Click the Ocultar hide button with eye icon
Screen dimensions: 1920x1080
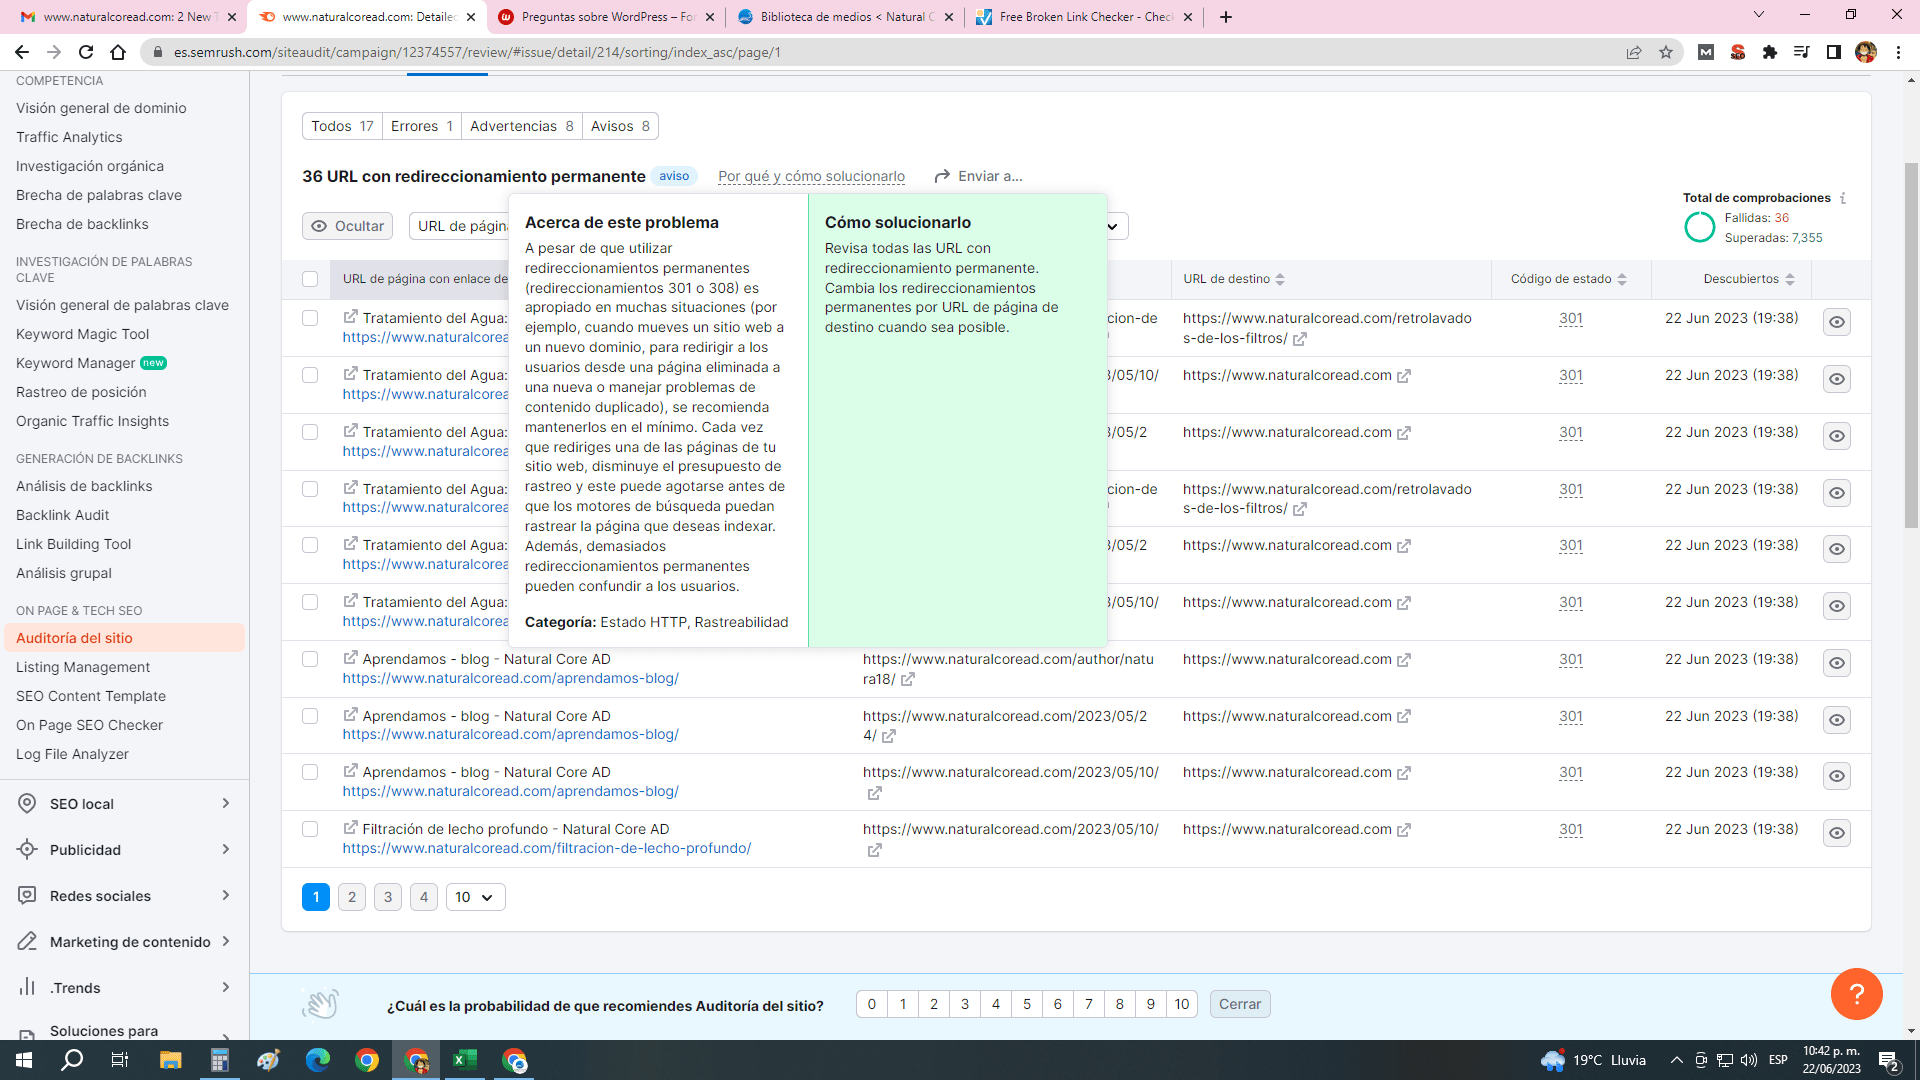pos(347,226)
